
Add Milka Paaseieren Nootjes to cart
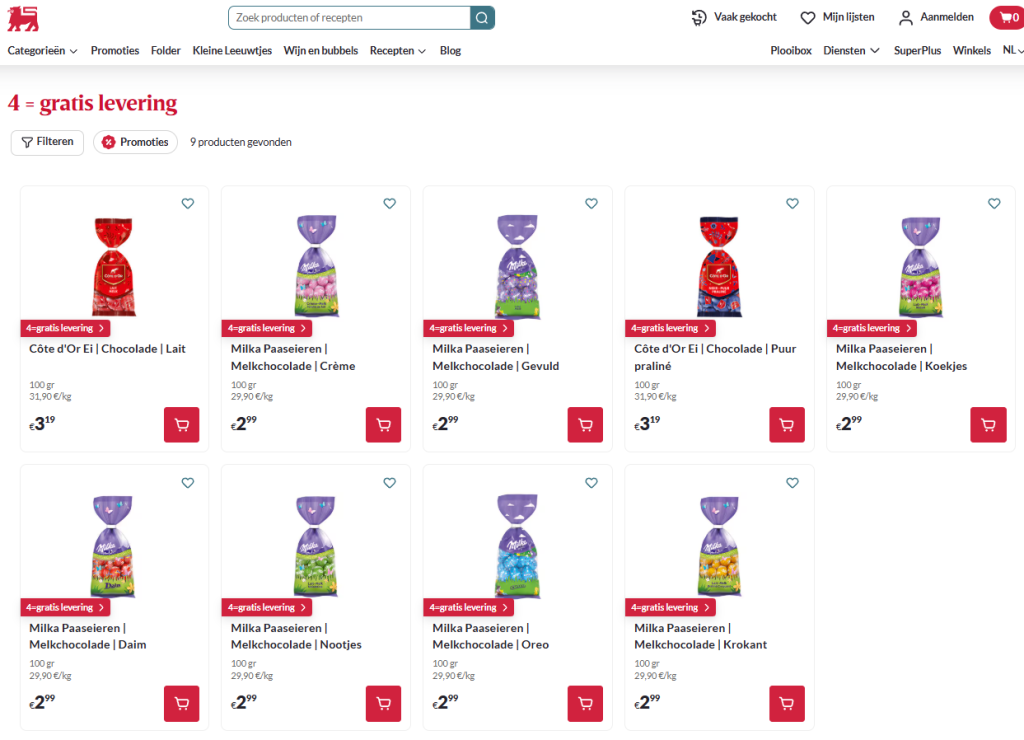[x=383, y=703]
